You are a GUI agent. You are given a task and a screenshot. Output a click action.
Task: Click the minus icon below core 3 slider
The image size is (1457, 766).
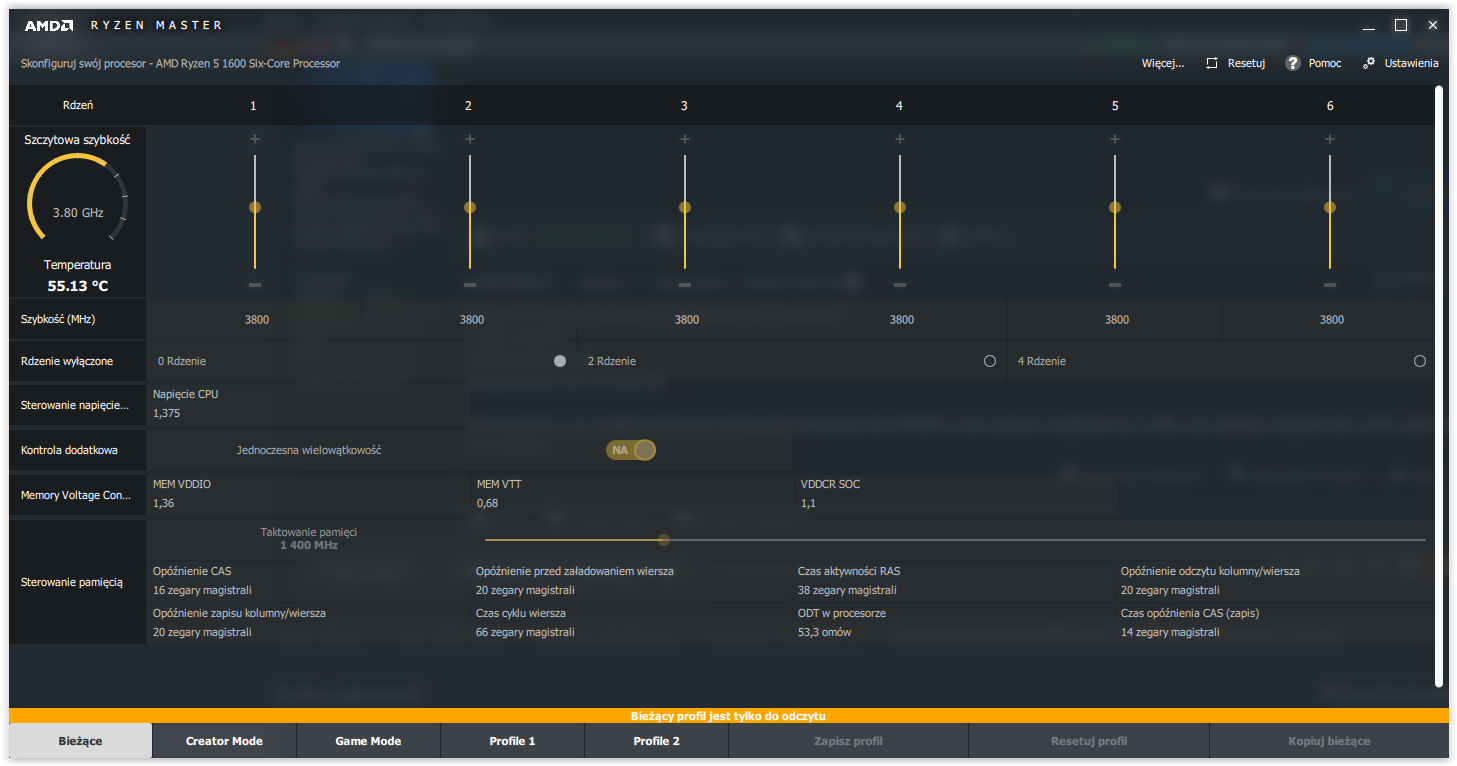click(685, 285)
